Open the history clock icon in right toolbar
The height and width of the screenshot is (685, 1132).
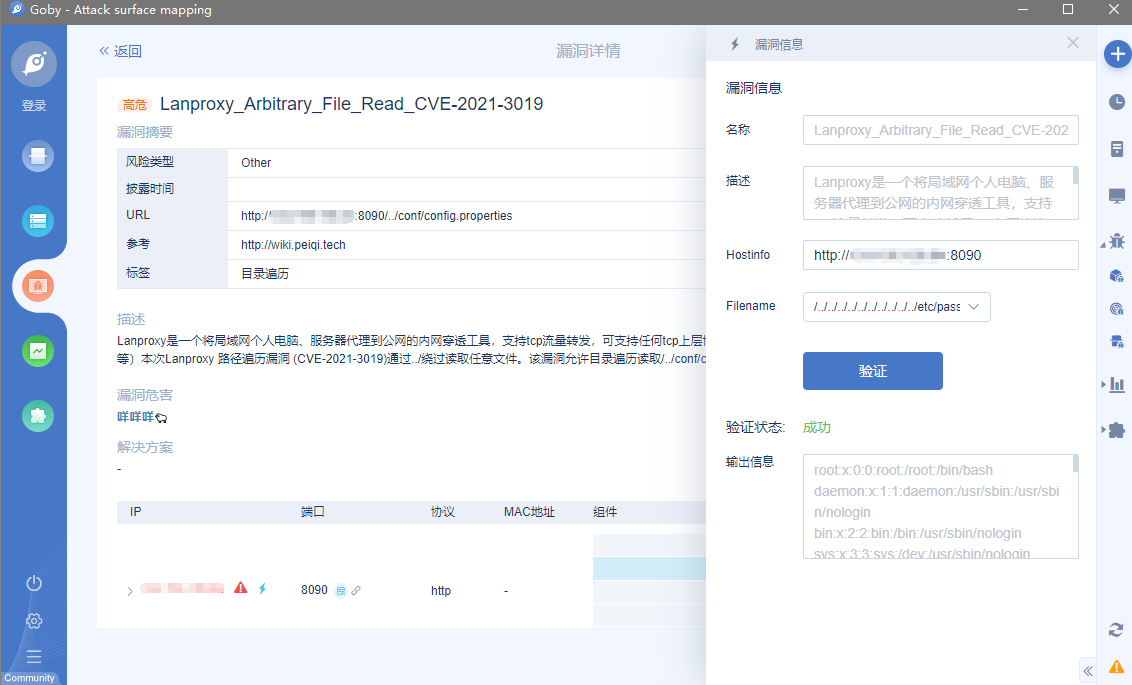coord(1117,102)
